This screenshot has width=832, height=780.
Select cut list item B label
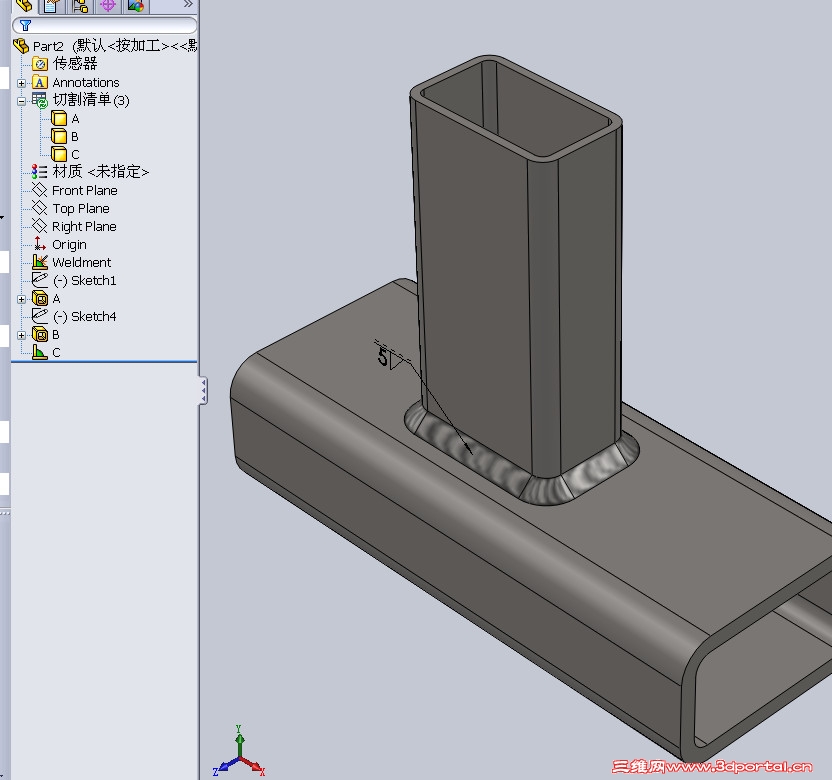(75, 137)
